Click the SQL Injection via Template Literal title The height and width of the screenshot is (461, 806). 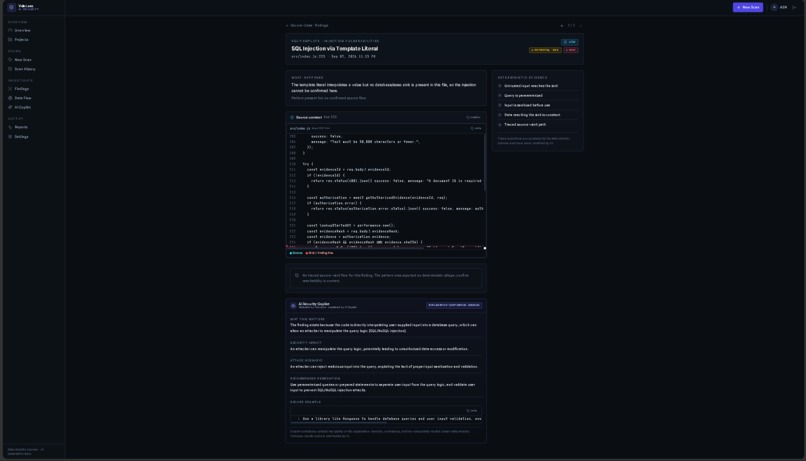(x=335, y=48)
